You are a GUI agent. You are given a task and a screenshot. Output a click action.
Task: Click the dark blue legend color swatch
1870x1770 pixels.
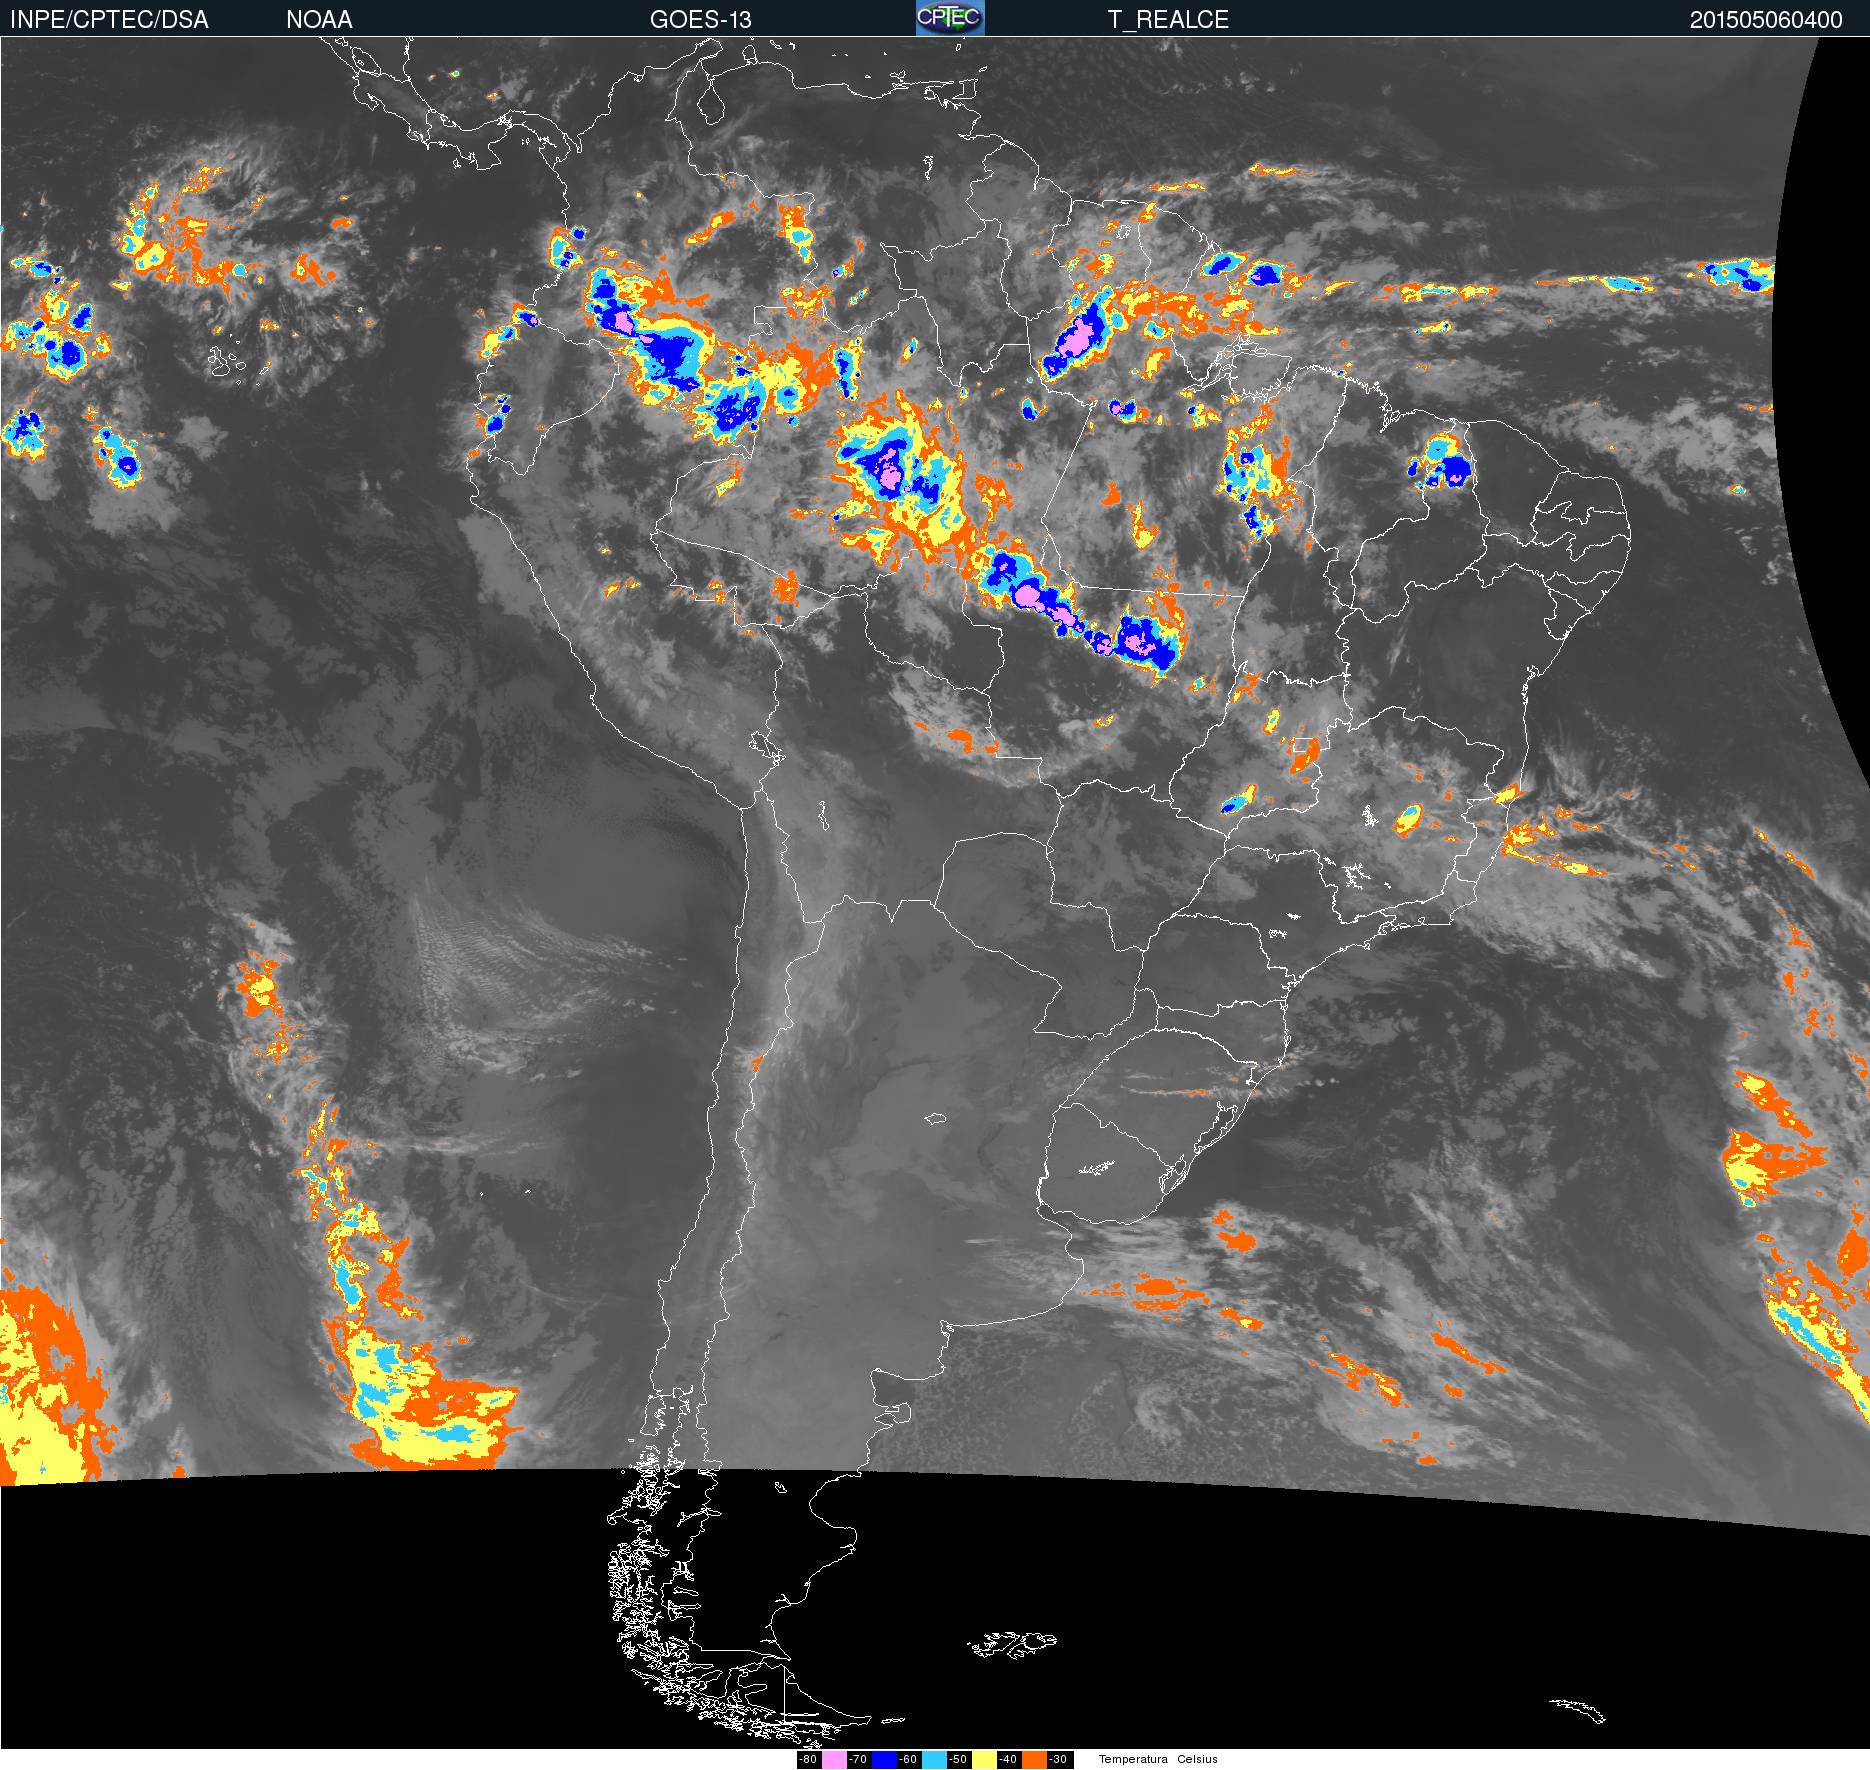(884, 1759)
